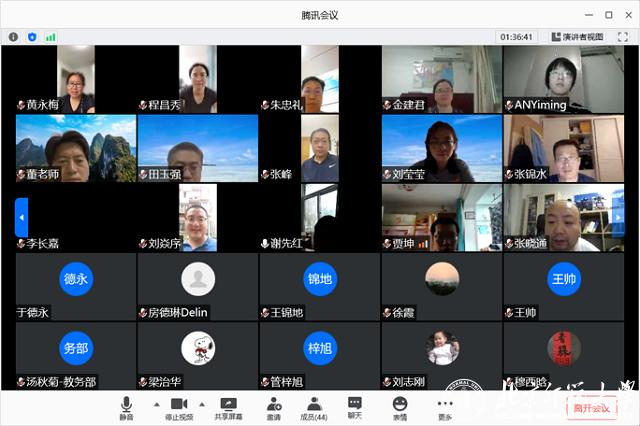This screenshot has height=426, width=640.
Task: Switch layout via speaker view (演讲者视图) button
Action: pos(577,37)
